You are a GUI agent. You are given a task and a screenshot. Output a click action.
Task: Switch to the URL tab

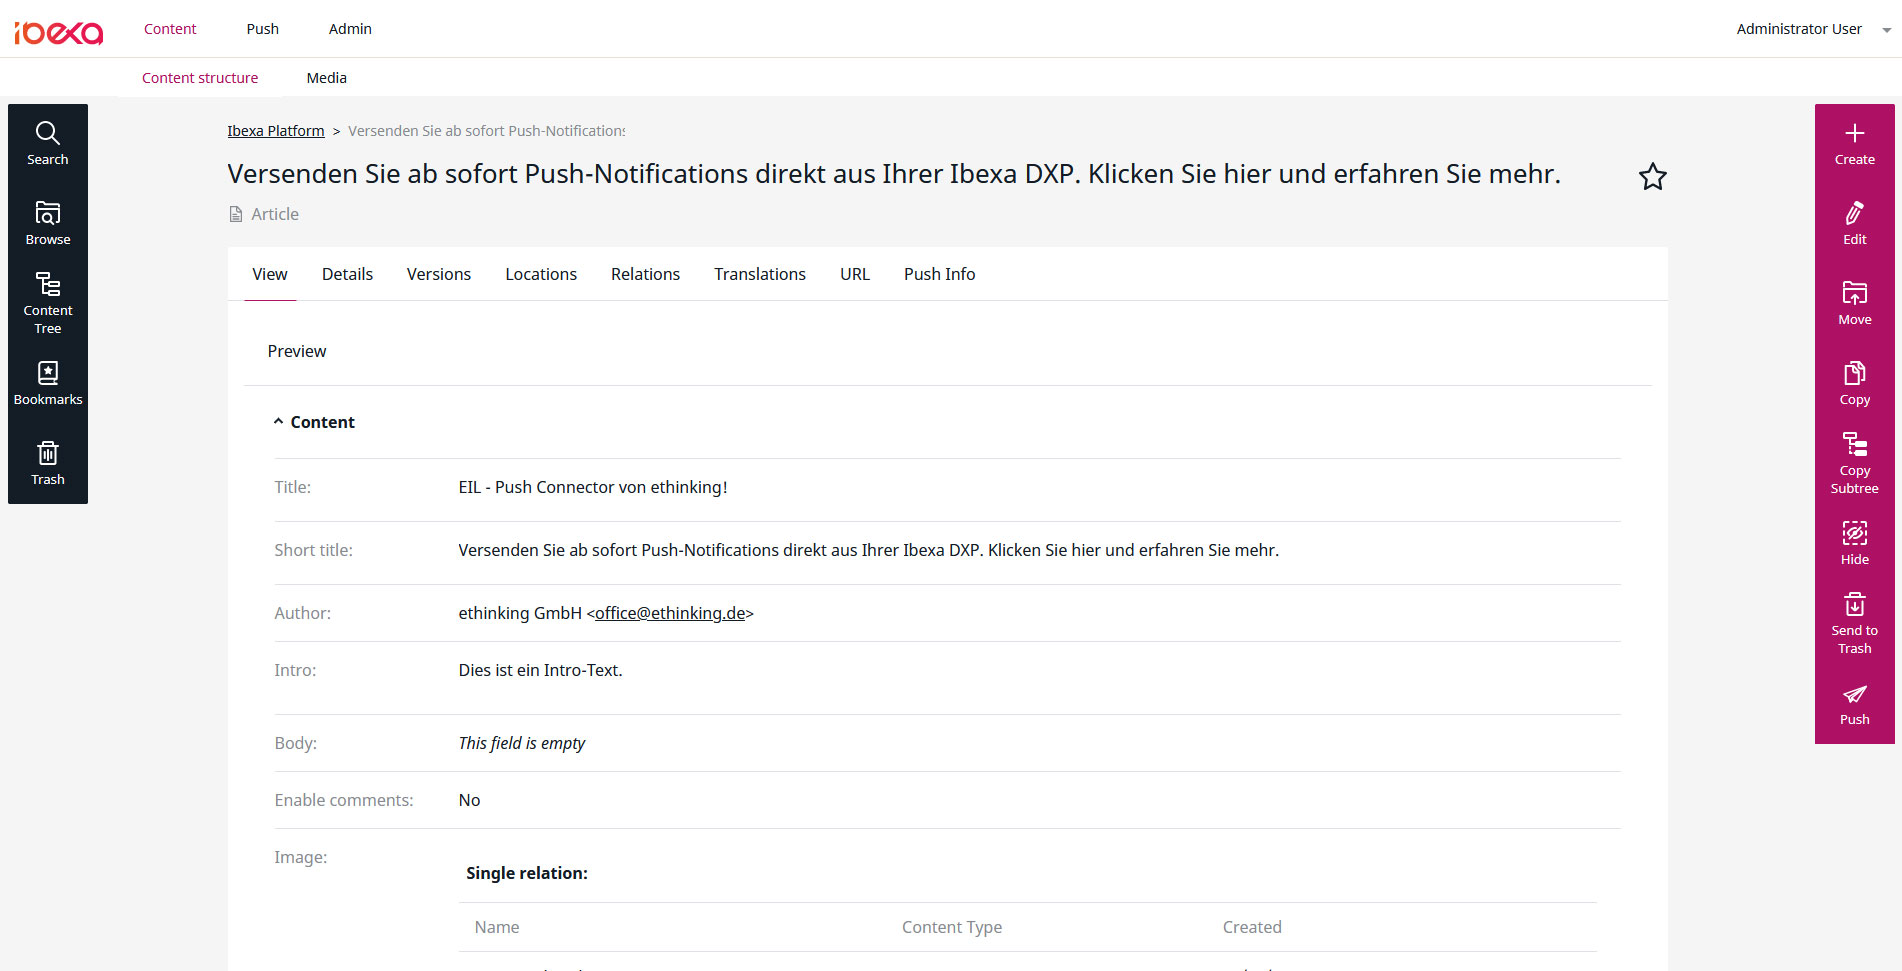tap(855, 274)
